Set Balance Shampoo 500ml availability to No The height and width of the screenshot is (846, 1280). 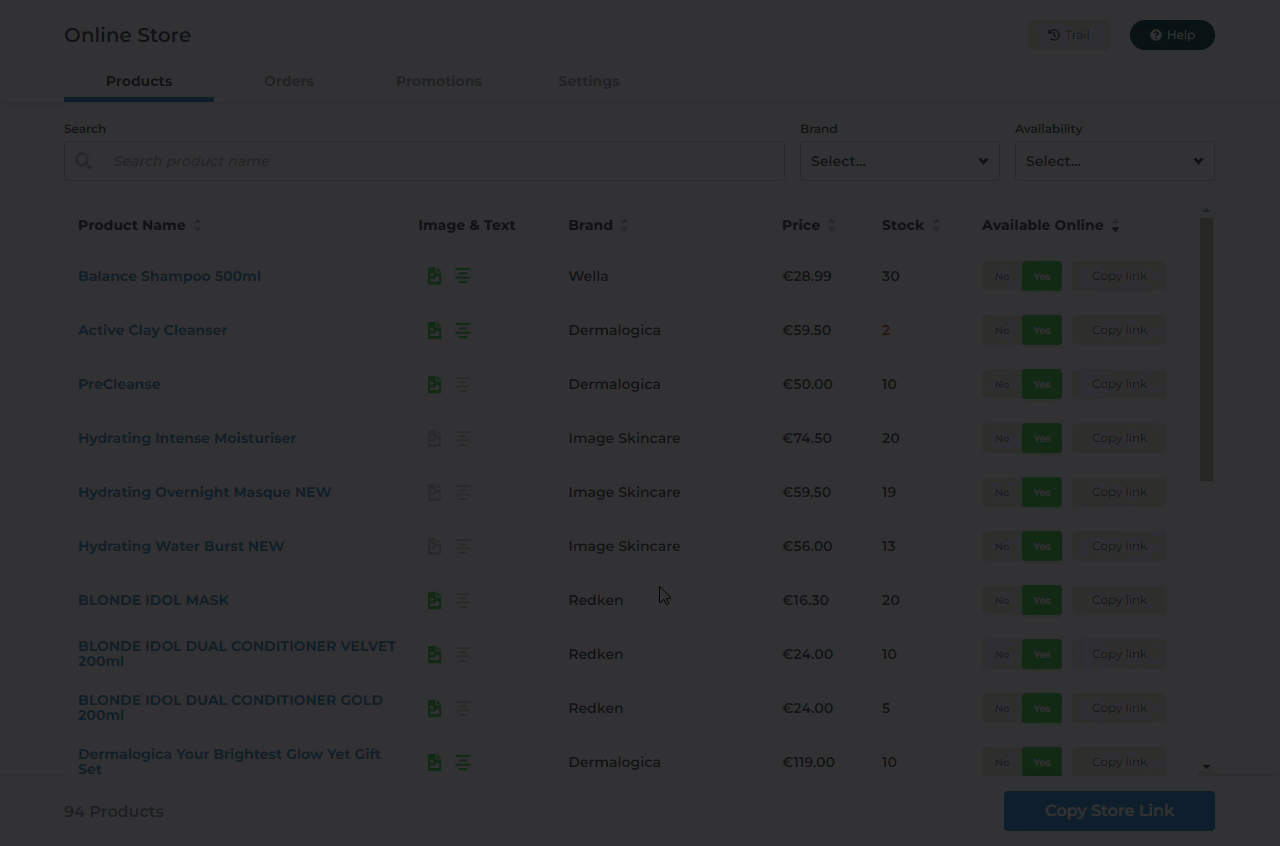tap(1001, 276)
